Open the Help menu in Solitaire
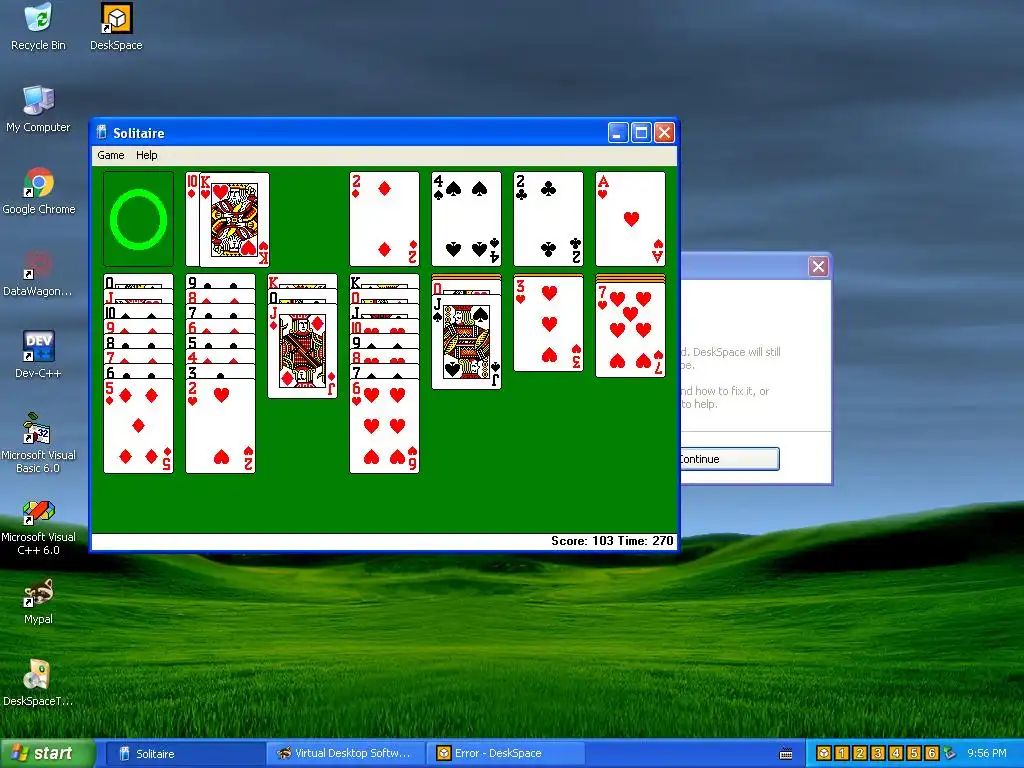The image size is (1024, 768). tap(146, 155)
